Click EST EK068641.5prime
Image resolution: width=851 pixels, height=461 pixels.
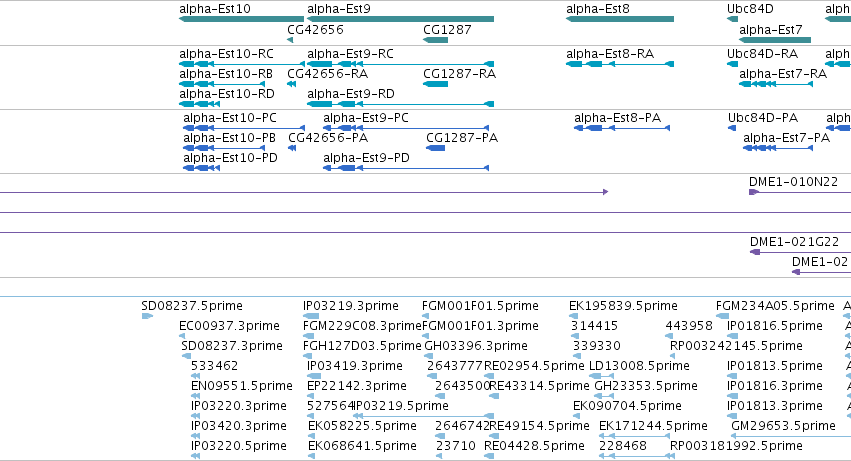[362, 447]
